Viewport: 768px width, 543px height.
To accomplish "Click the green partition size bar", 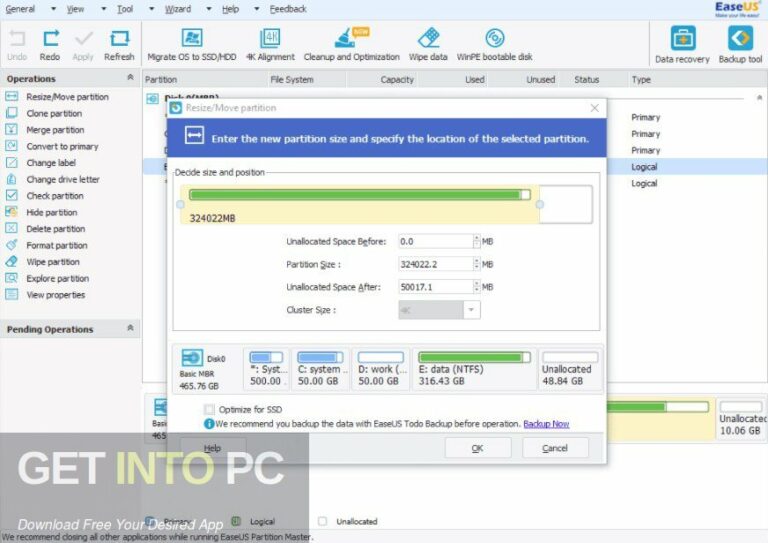I will coord(360,195).
